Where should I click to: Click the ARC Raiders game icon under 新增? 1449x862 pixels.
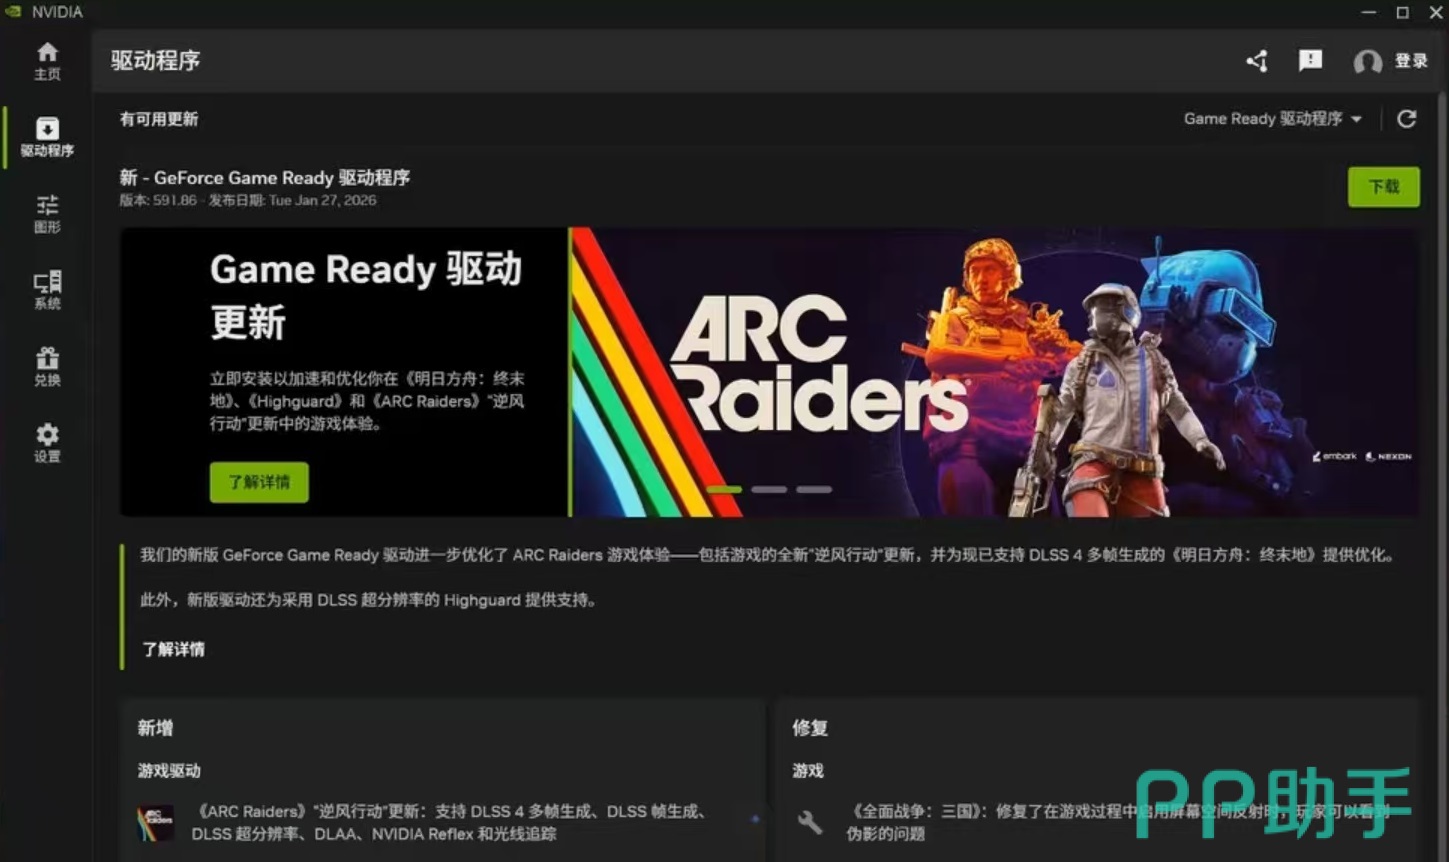click(x=155, y=823)
